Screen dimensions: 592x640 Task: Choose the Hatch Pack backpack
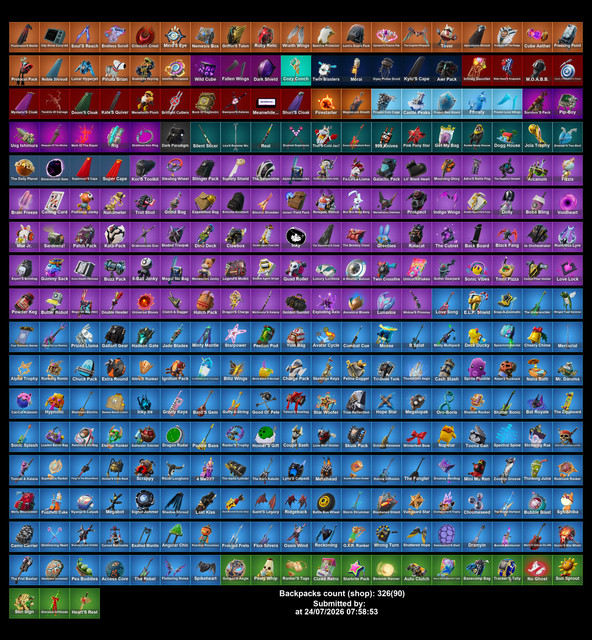205,304
